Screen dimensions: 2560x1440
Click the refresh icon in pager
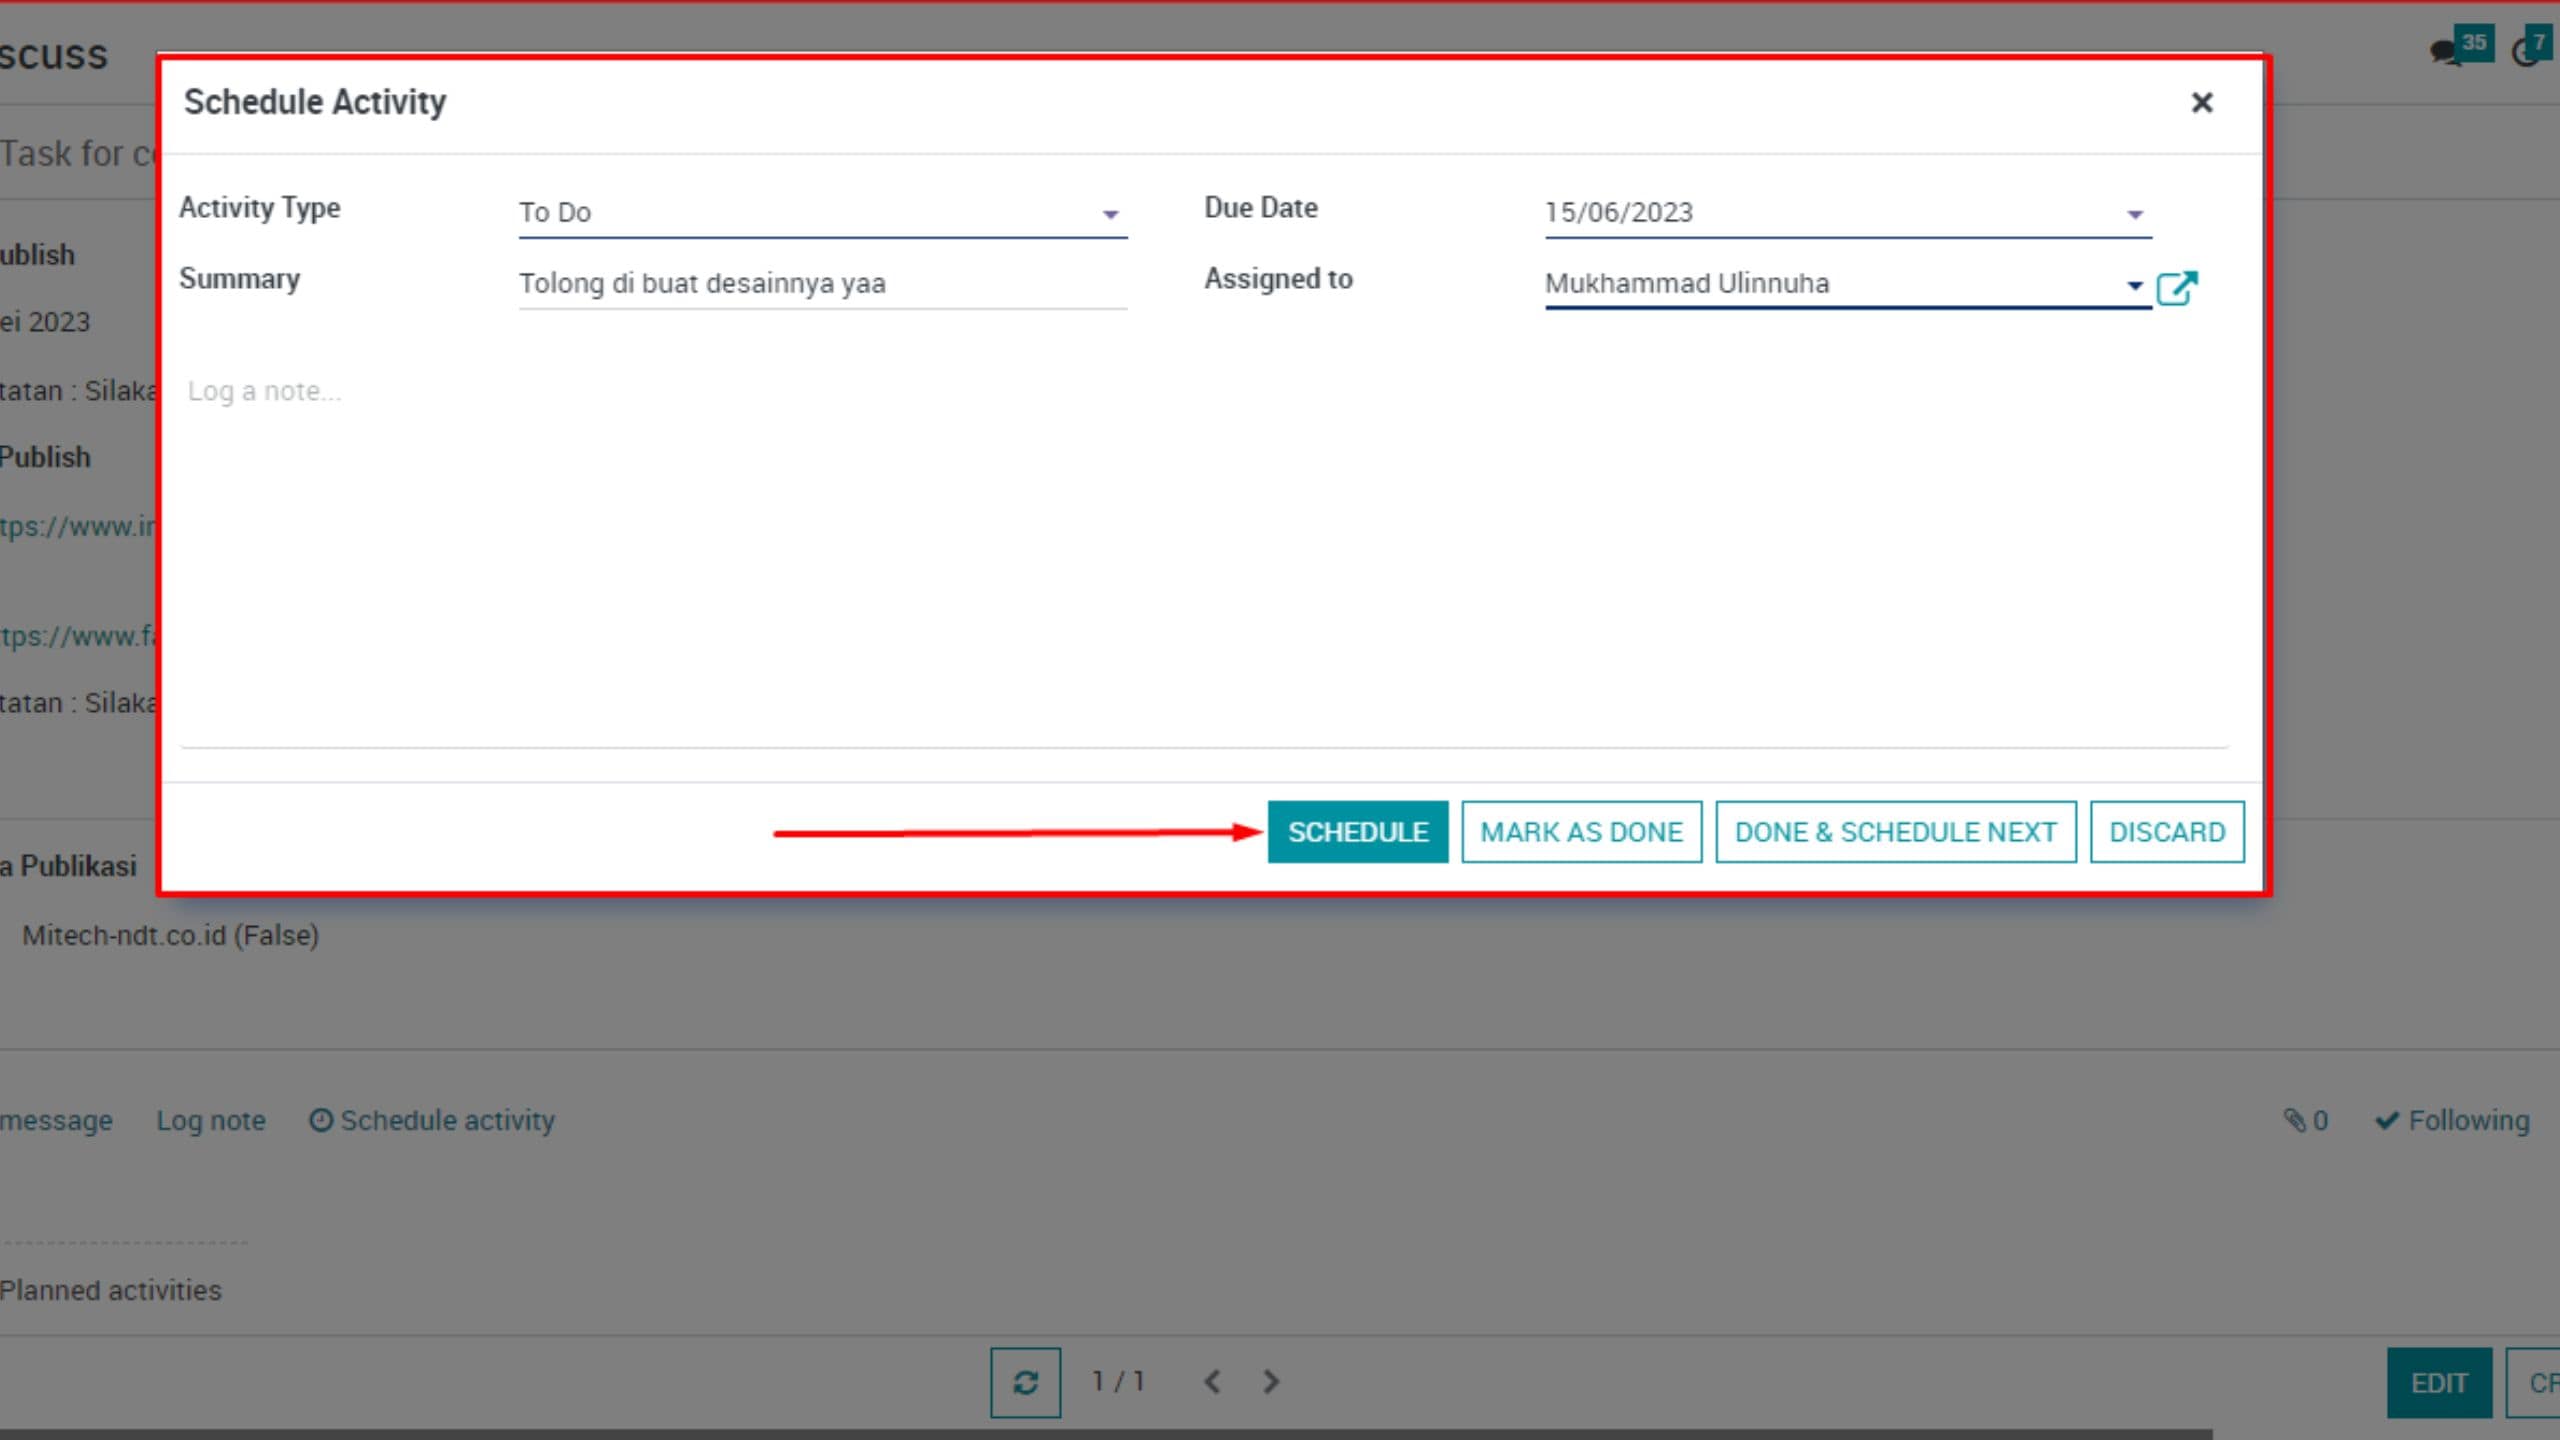point(1025,1382)
